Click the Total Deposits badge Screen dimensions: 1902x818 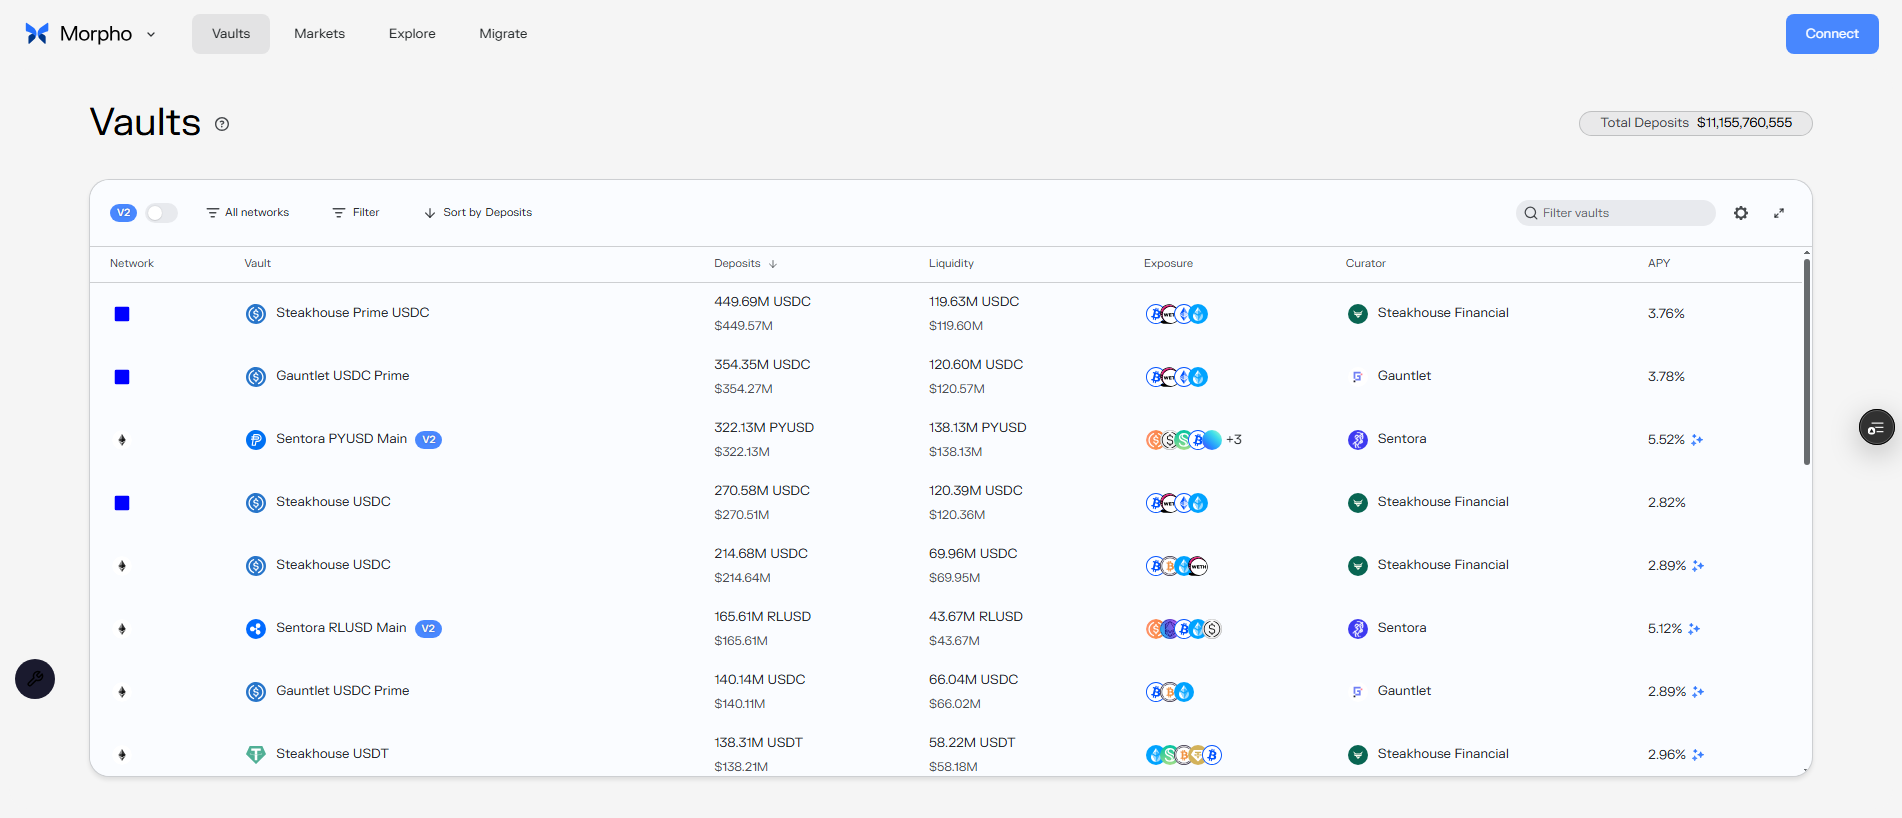coord(1696,123)
